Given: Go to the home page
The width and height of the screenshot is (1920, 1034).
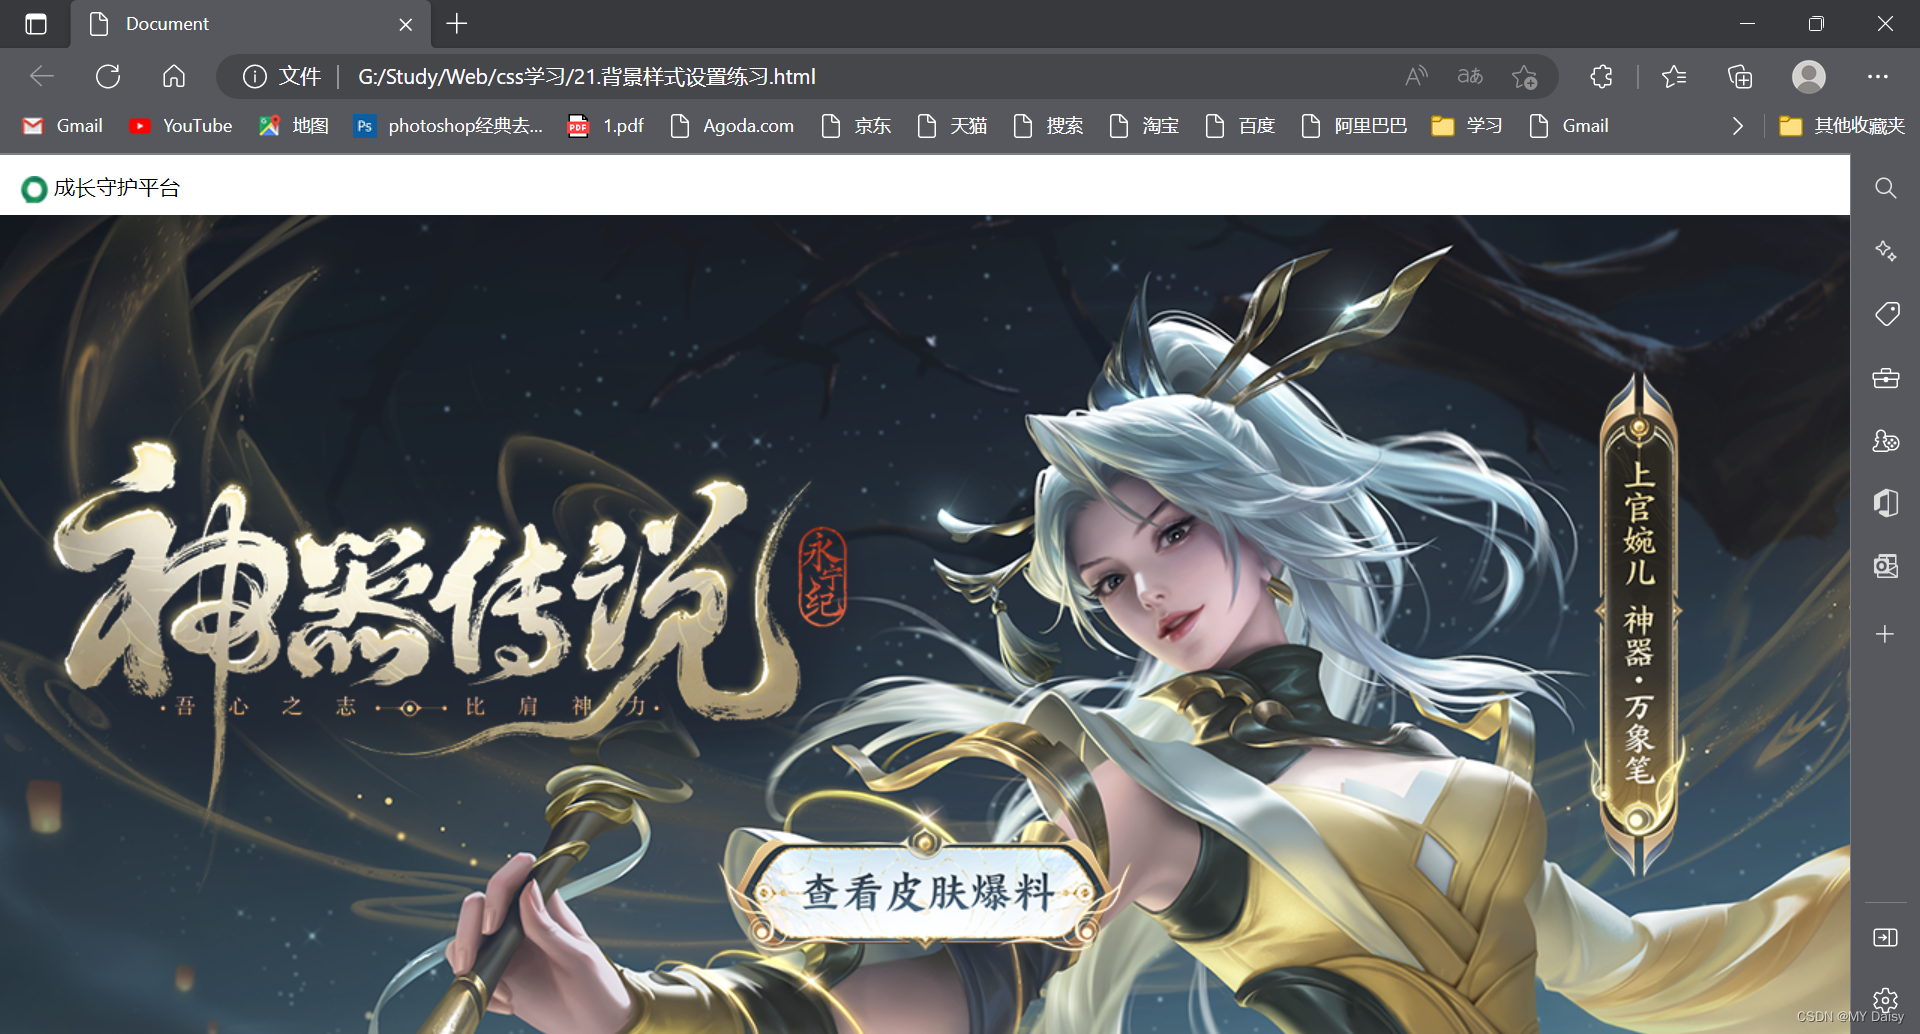Looking at the screenshot, I should point(174,76).
